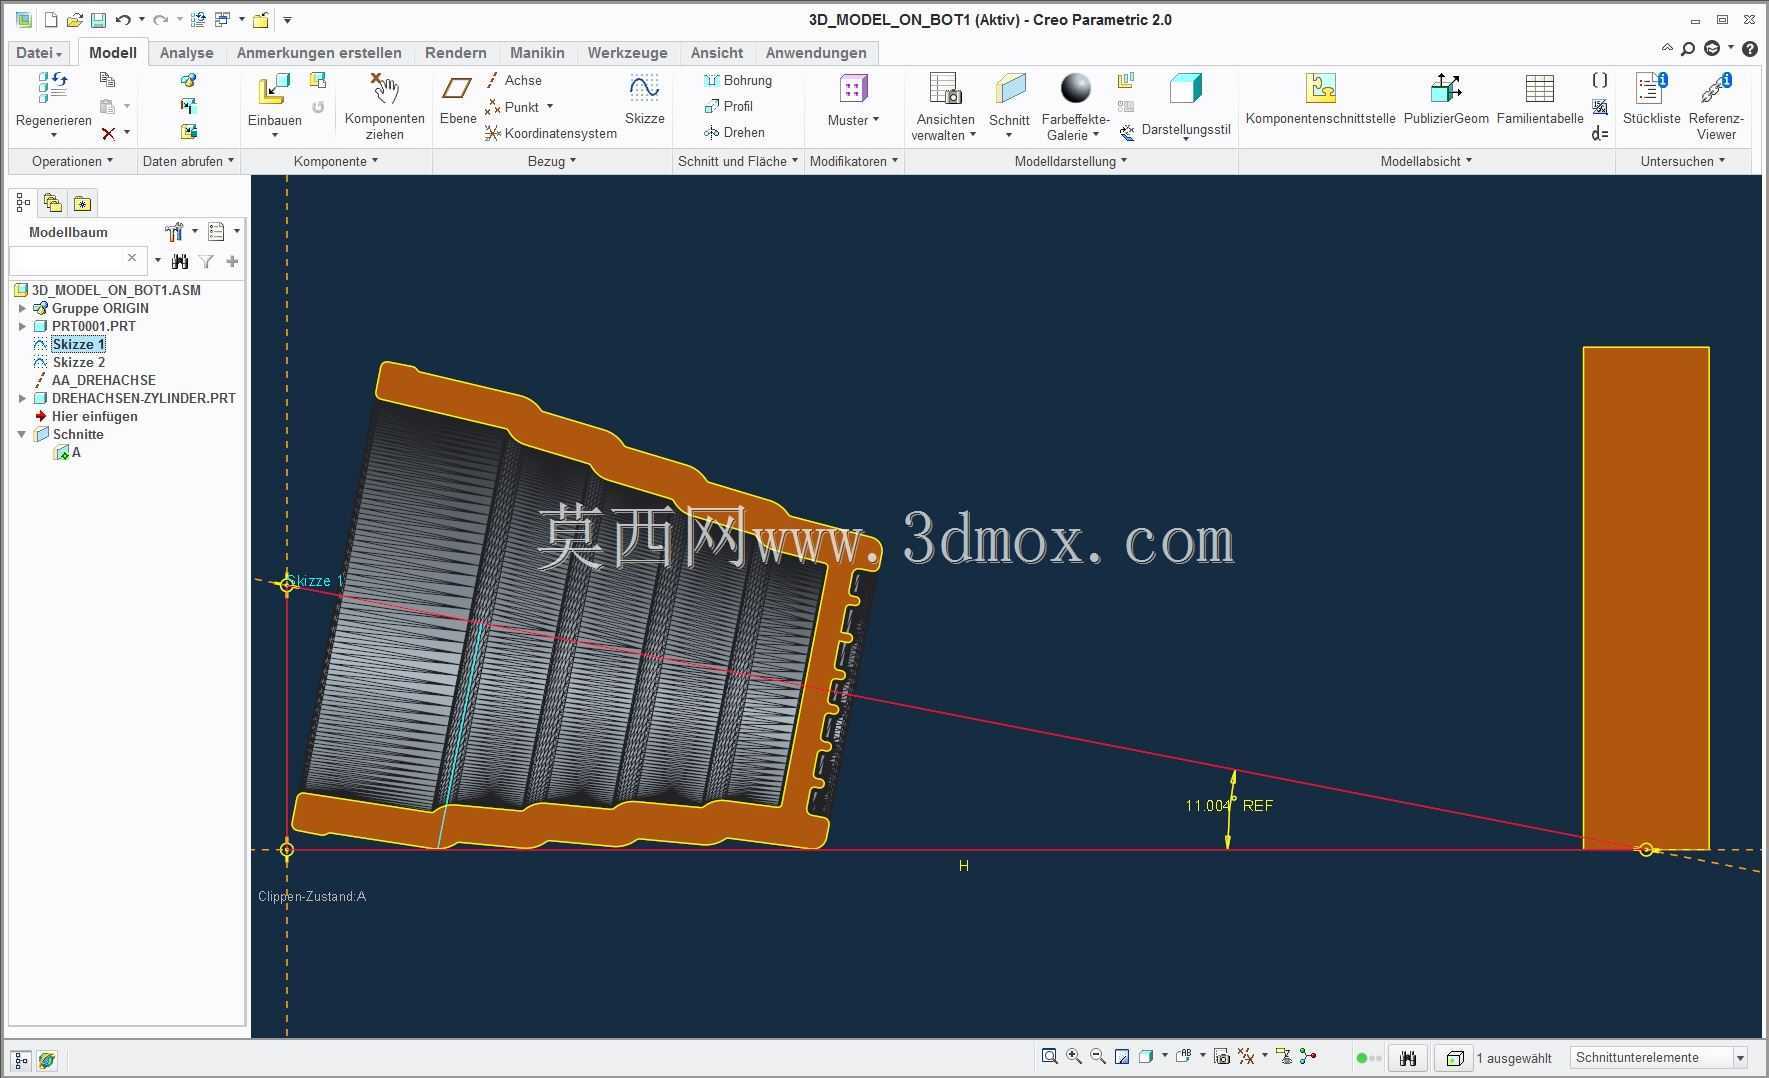
Task: Expand the Gruppe ORIGIN tree node
Action: point(22,308)
